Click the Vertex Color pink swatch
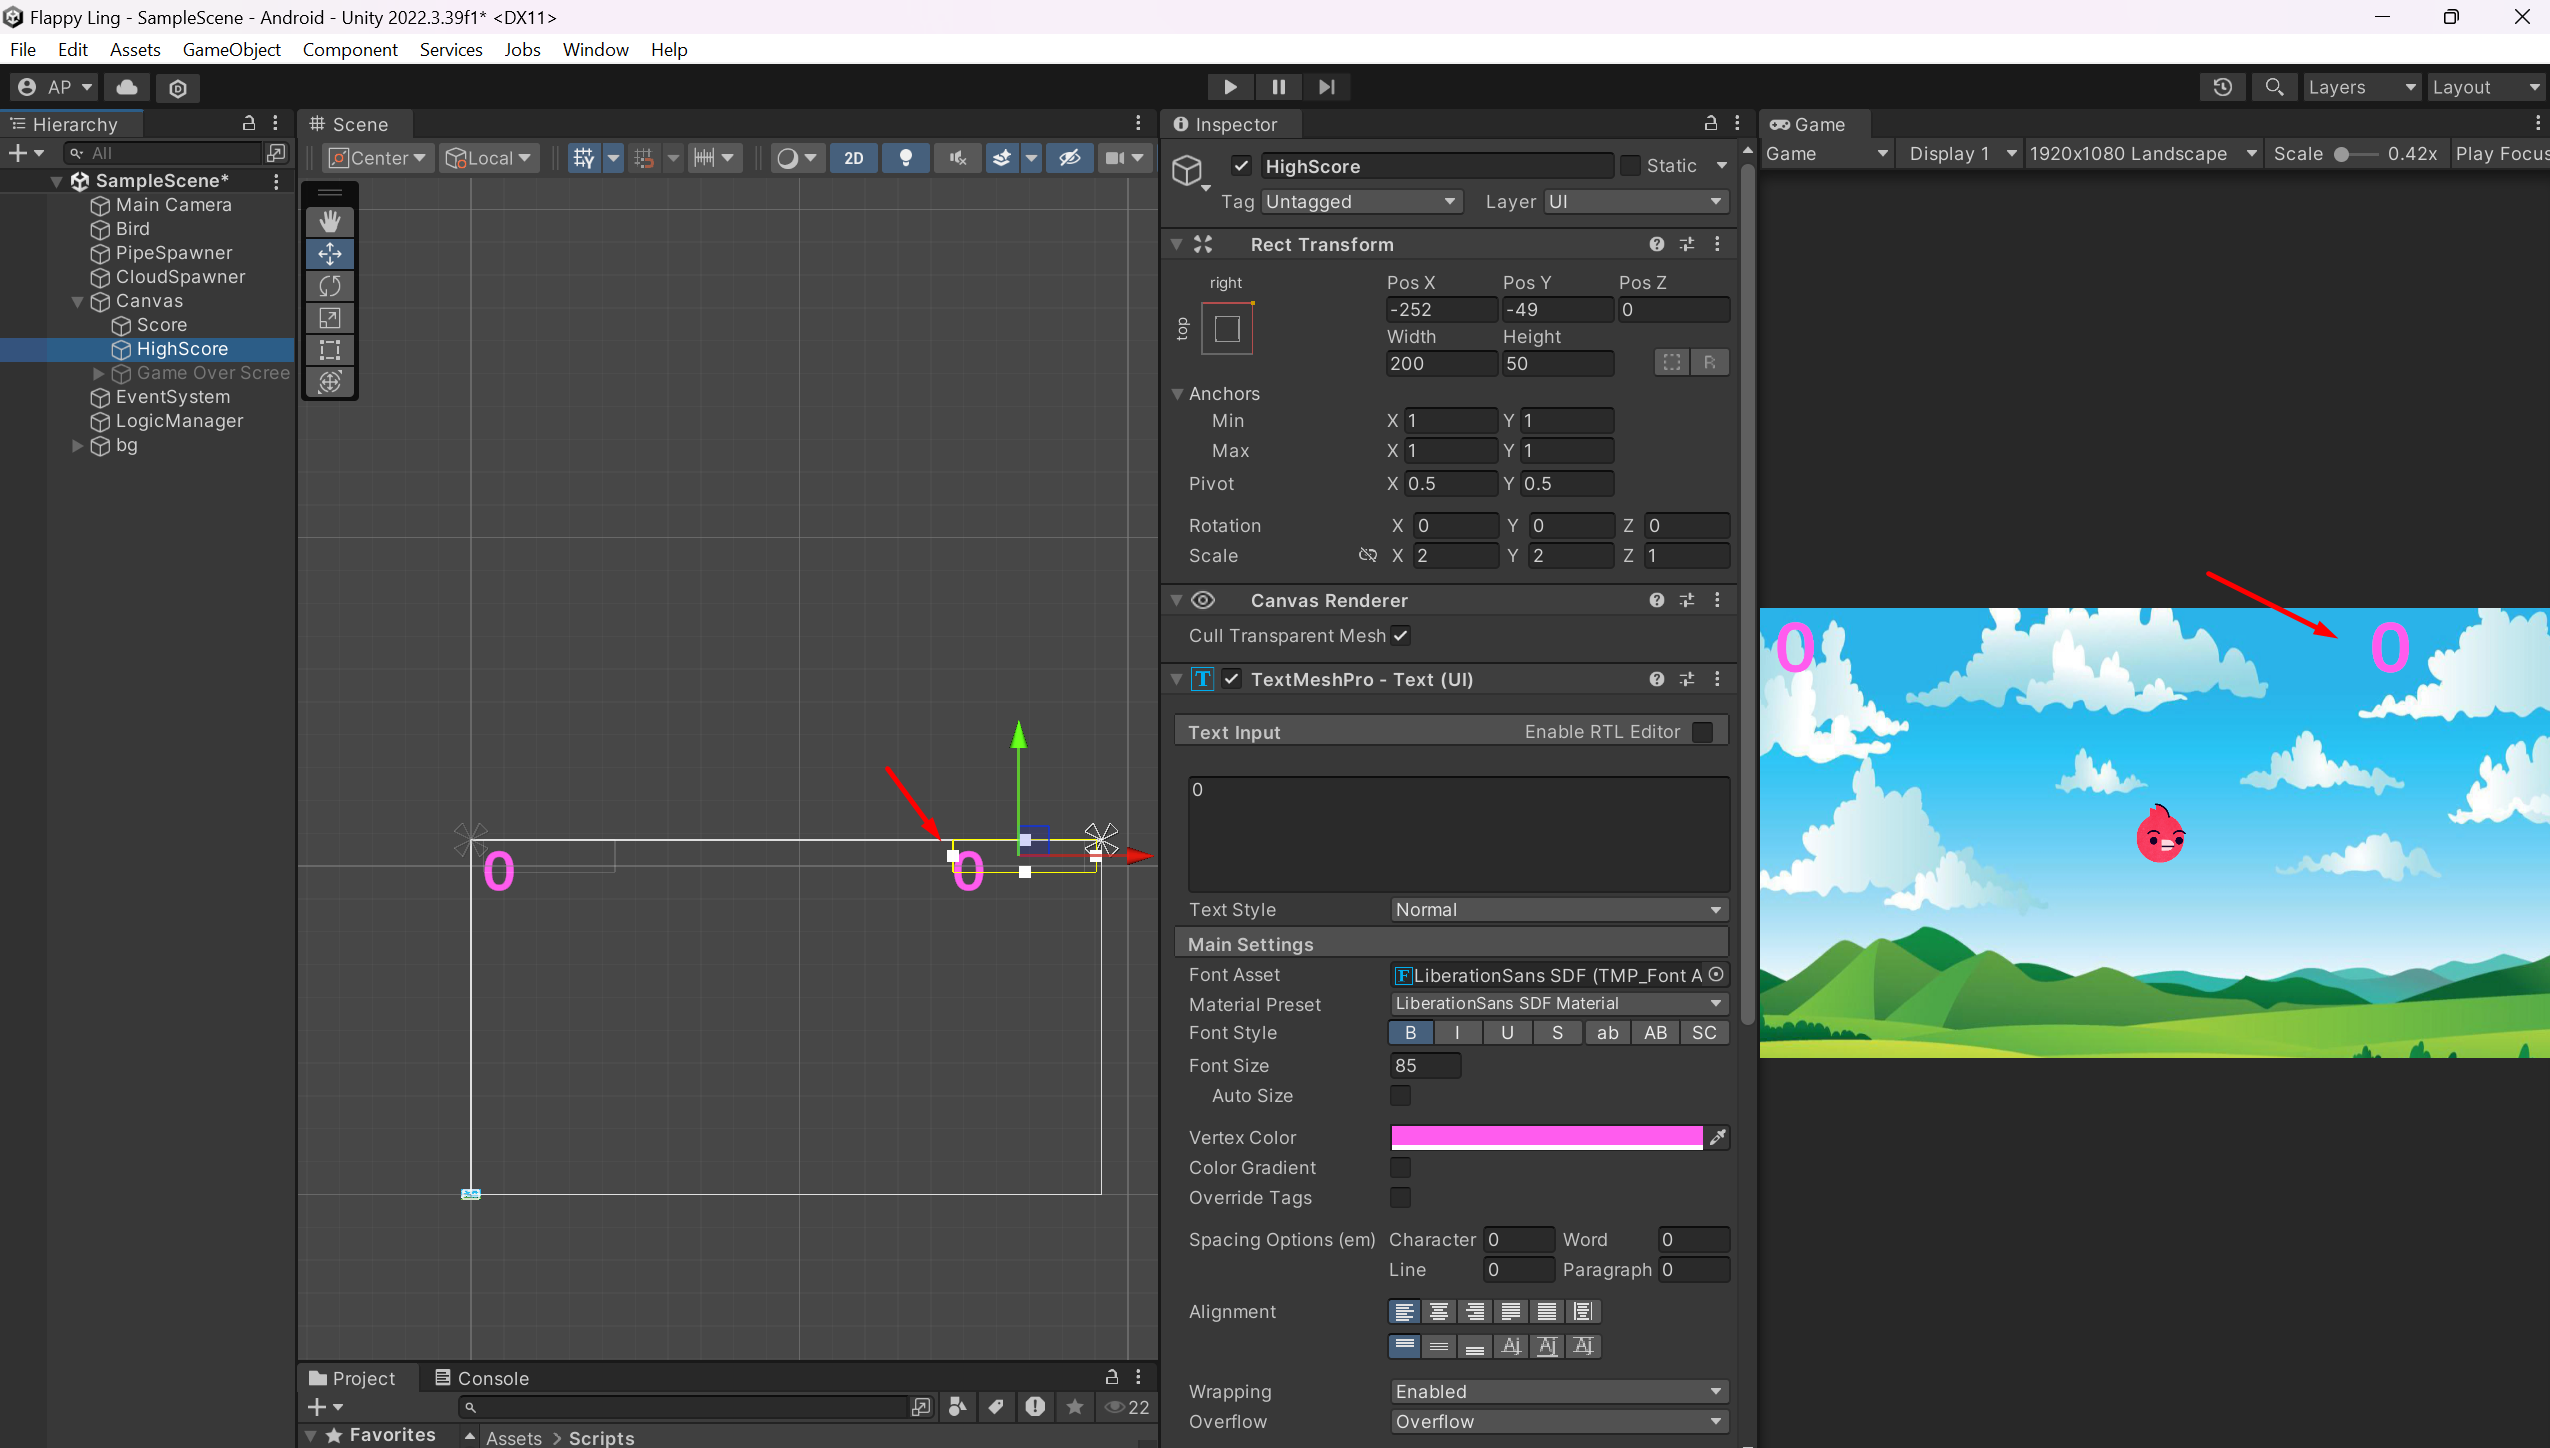Viewport: 2550px width, 1448px height. 1546,1137
